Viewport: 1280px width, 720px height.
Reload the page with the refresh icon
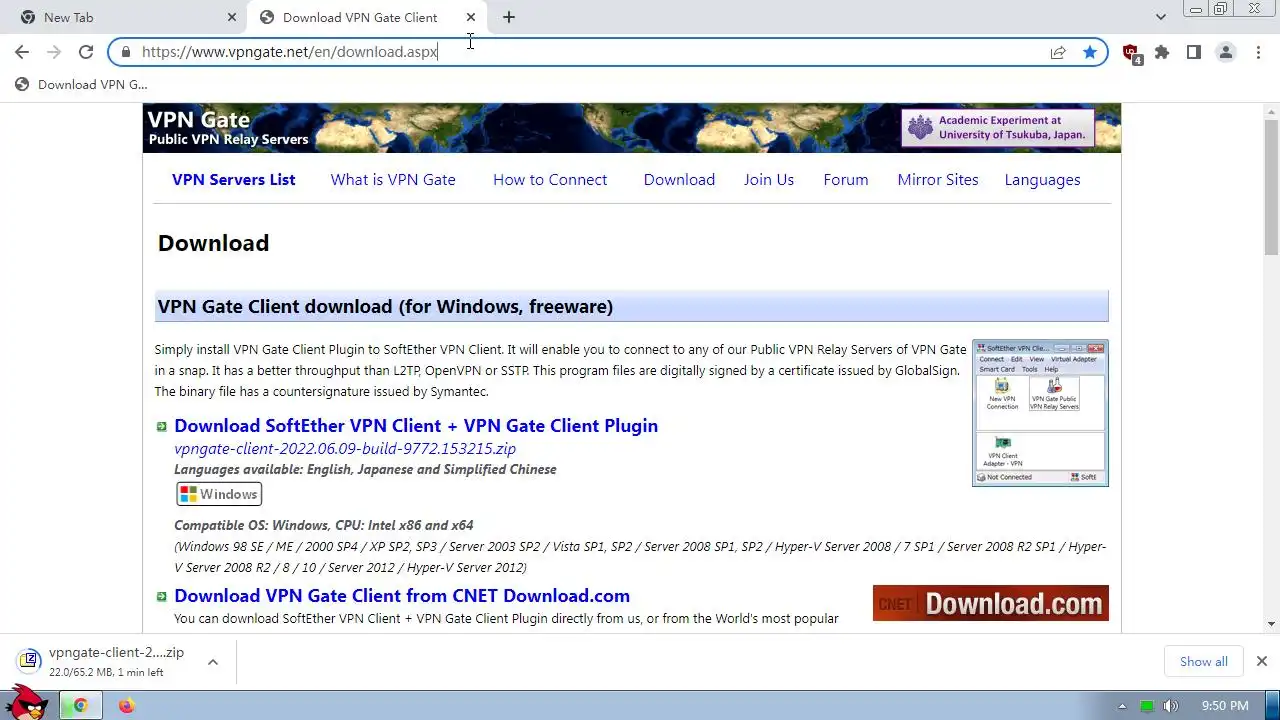coord(86,52)
